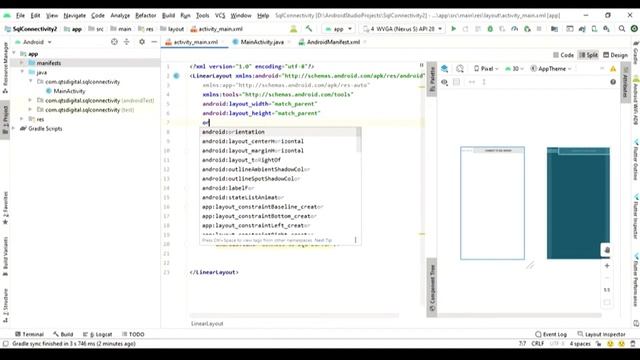
Task: Open the Palette side panel
Action: [x=432, y=79]
